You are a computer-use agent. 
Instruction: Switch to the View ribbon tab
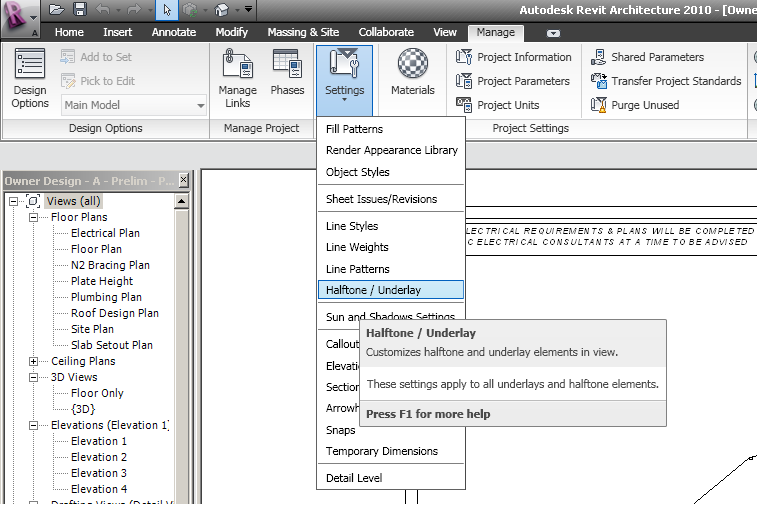445,32
